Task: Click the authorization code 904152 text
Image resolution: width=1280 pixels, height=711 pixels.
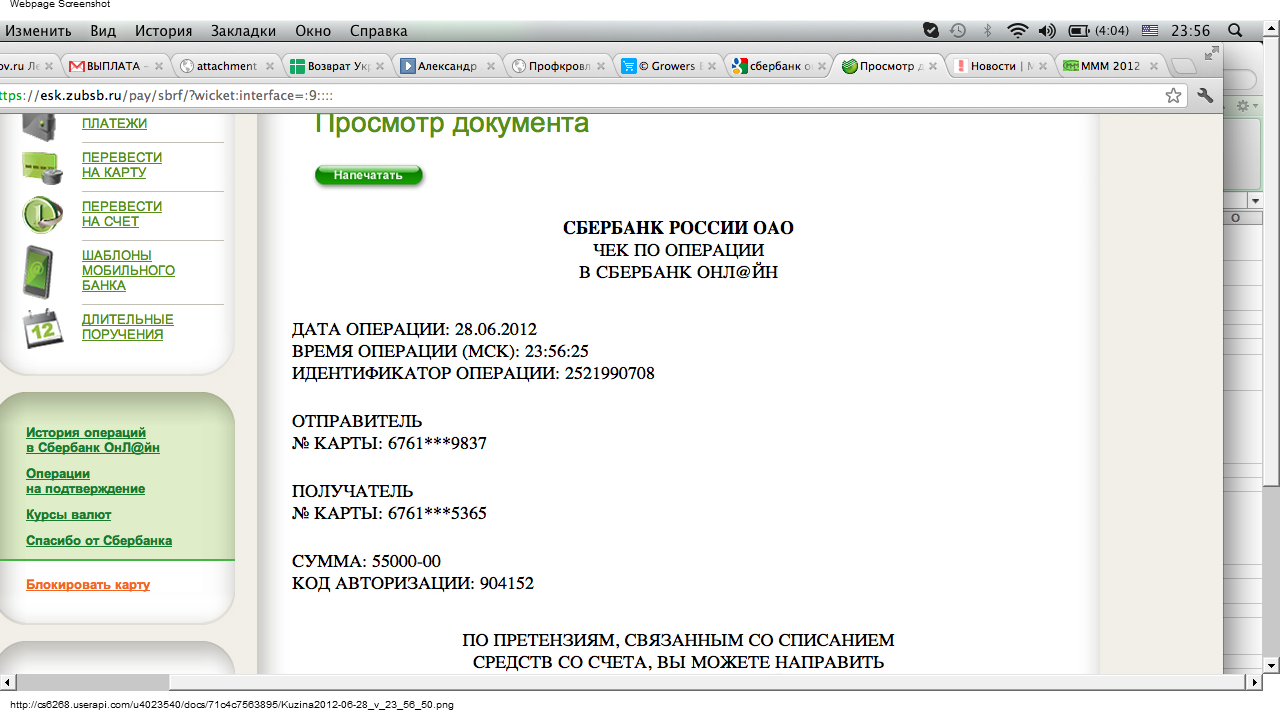Action: coord(507,583)
